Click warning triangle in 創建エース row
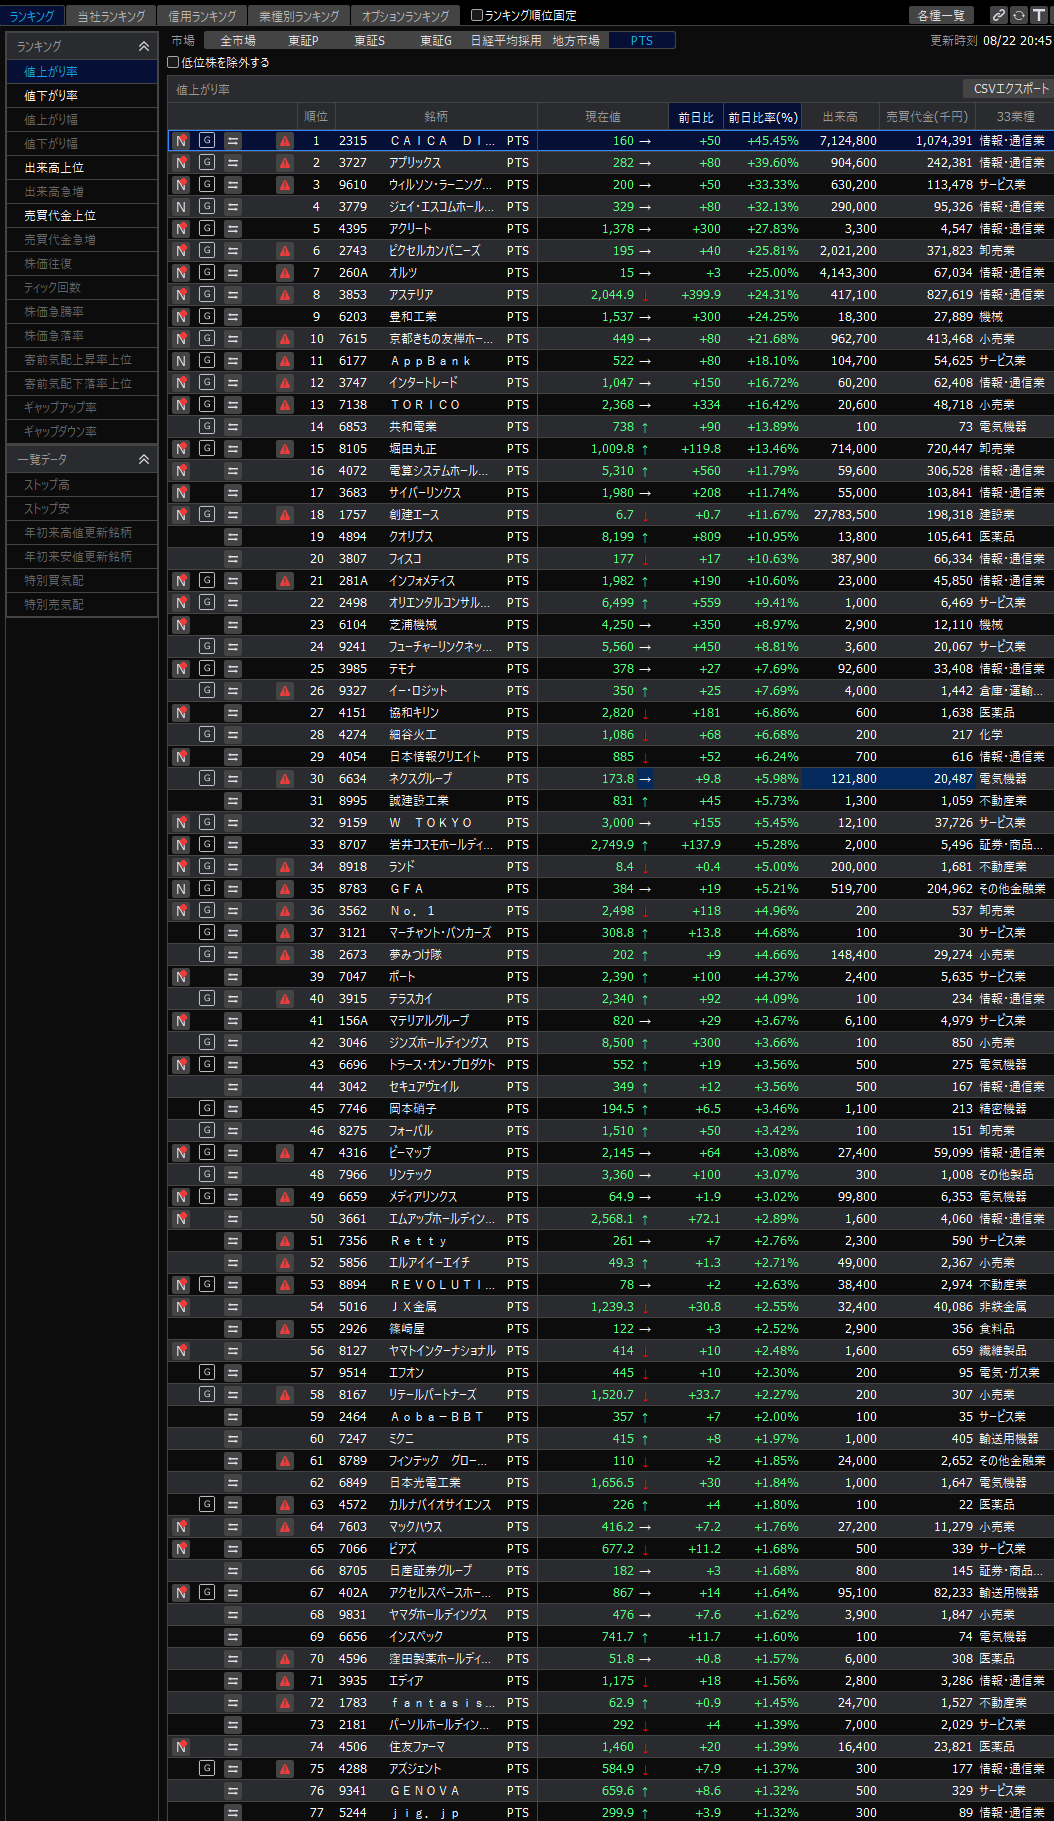Screen dimensions: 1054x1821 coord(285,515)
